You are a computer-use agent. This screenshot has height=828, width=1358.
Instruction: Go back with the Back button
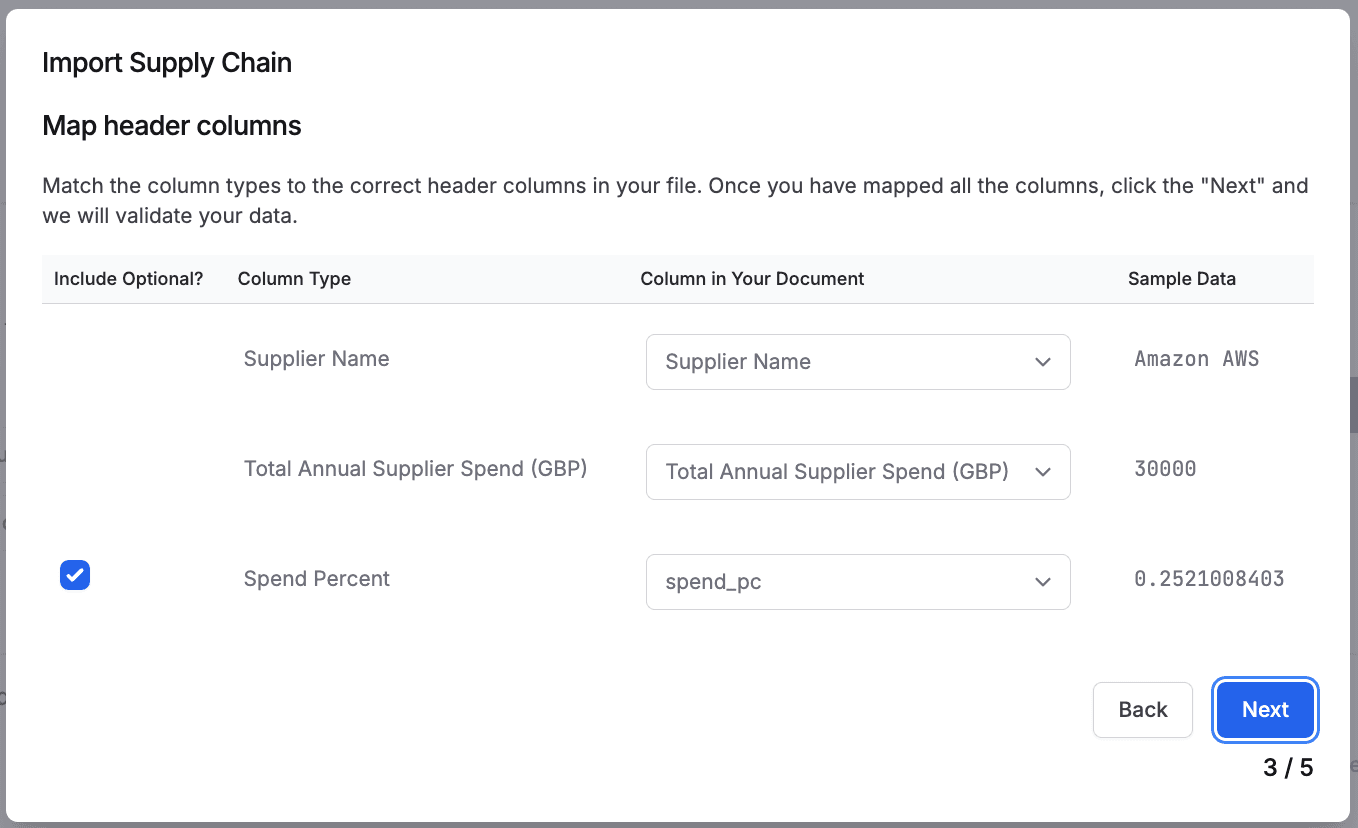tap(1142, 710)
